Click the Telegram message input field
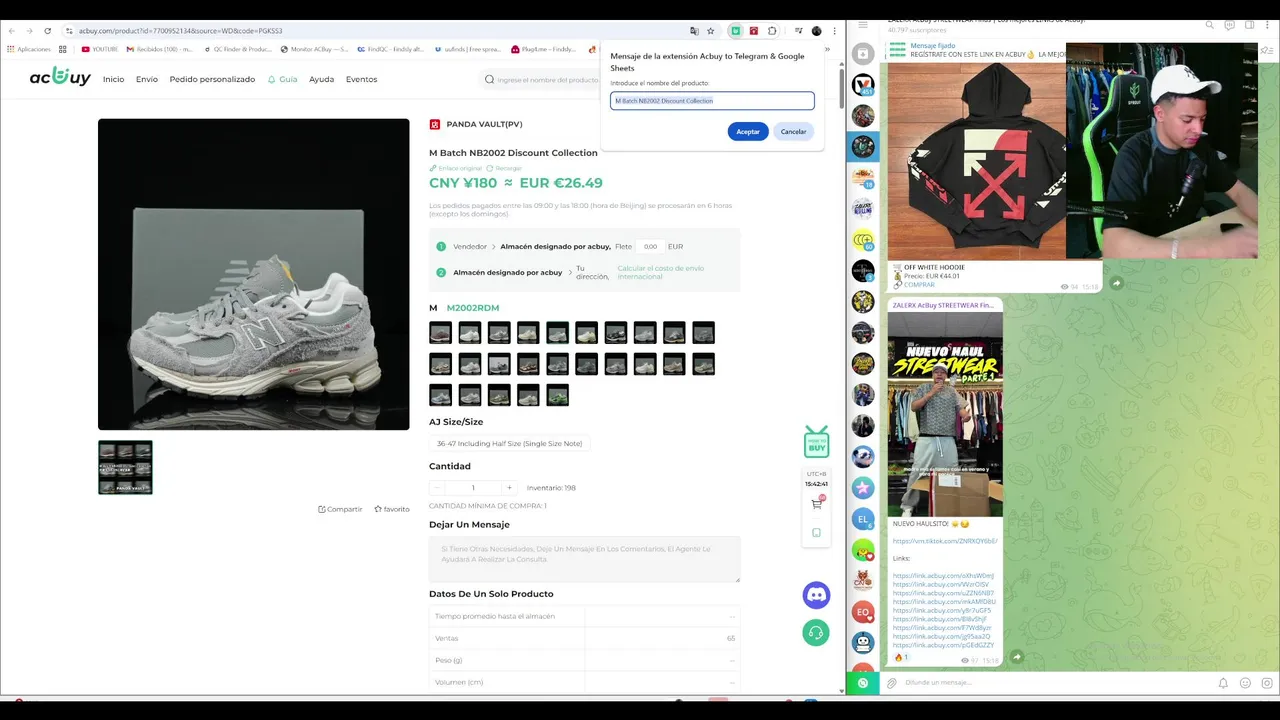1280x720 pixels. [1055, 683]
